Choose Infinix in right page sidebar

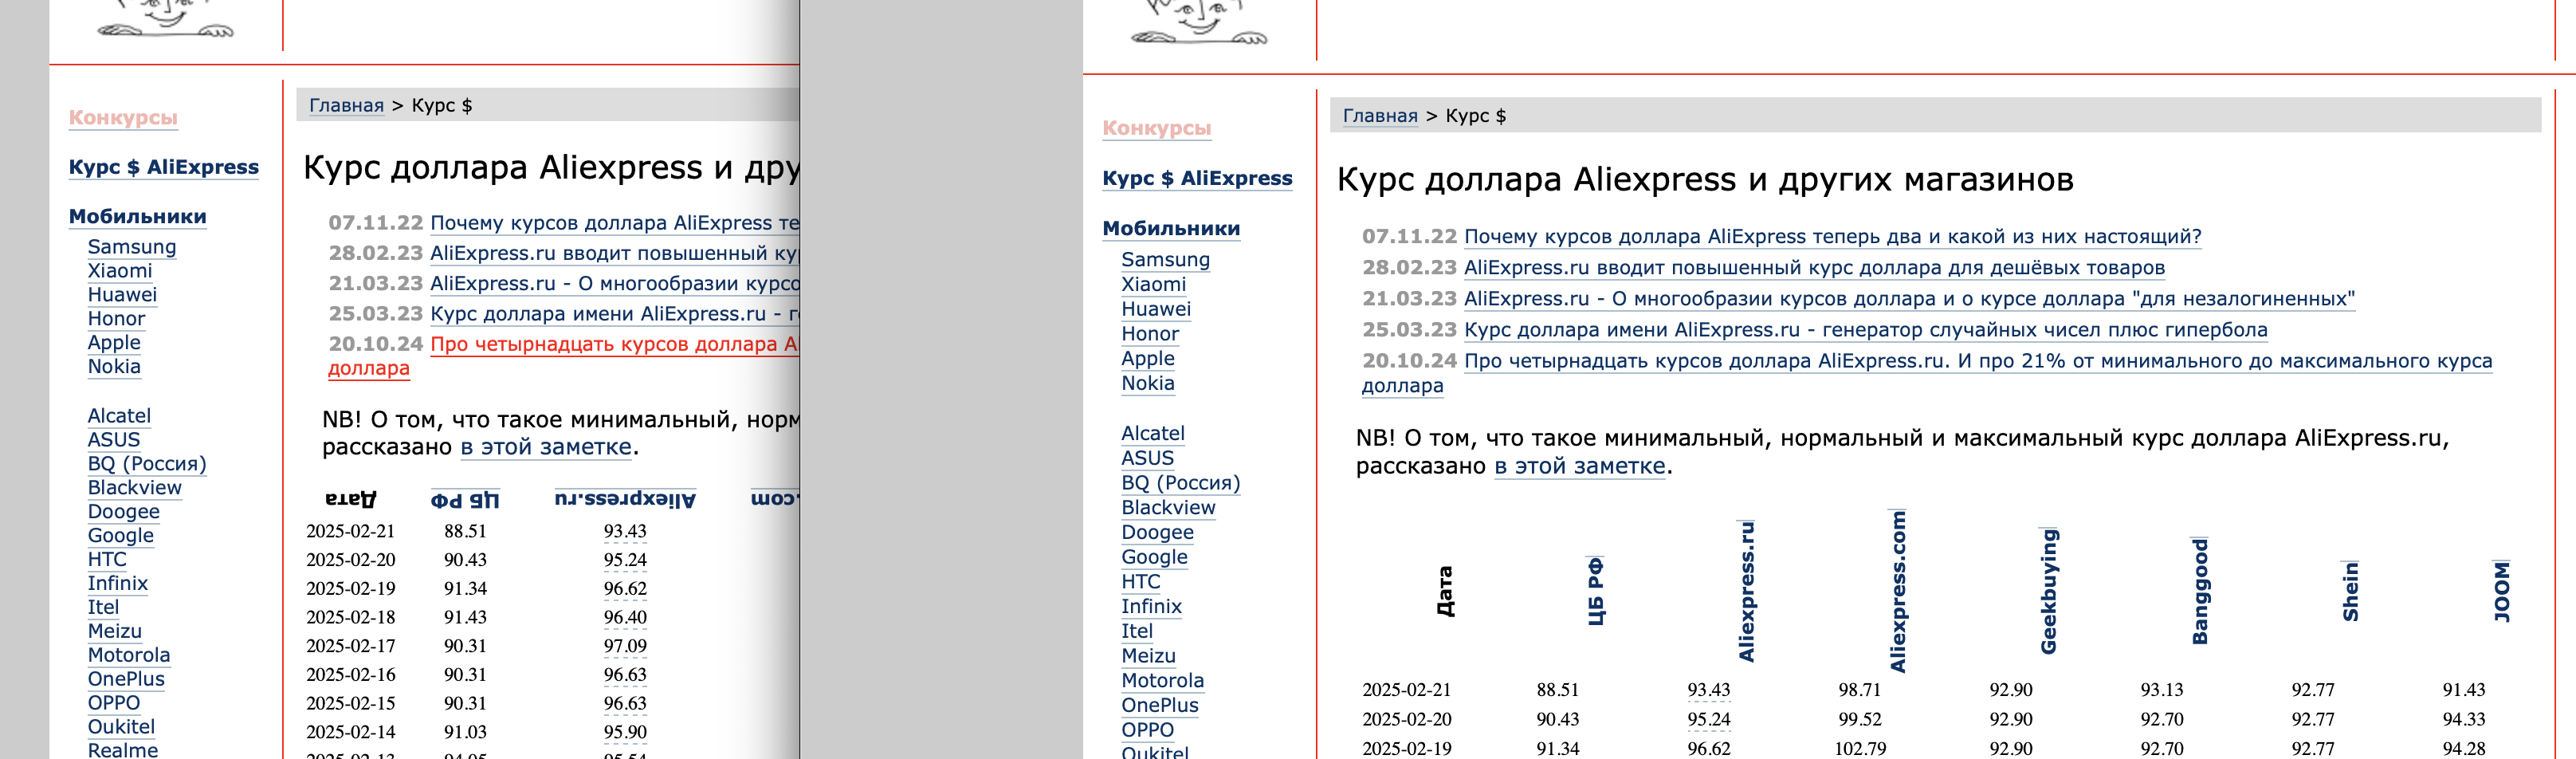click(x=1151, y=606)
